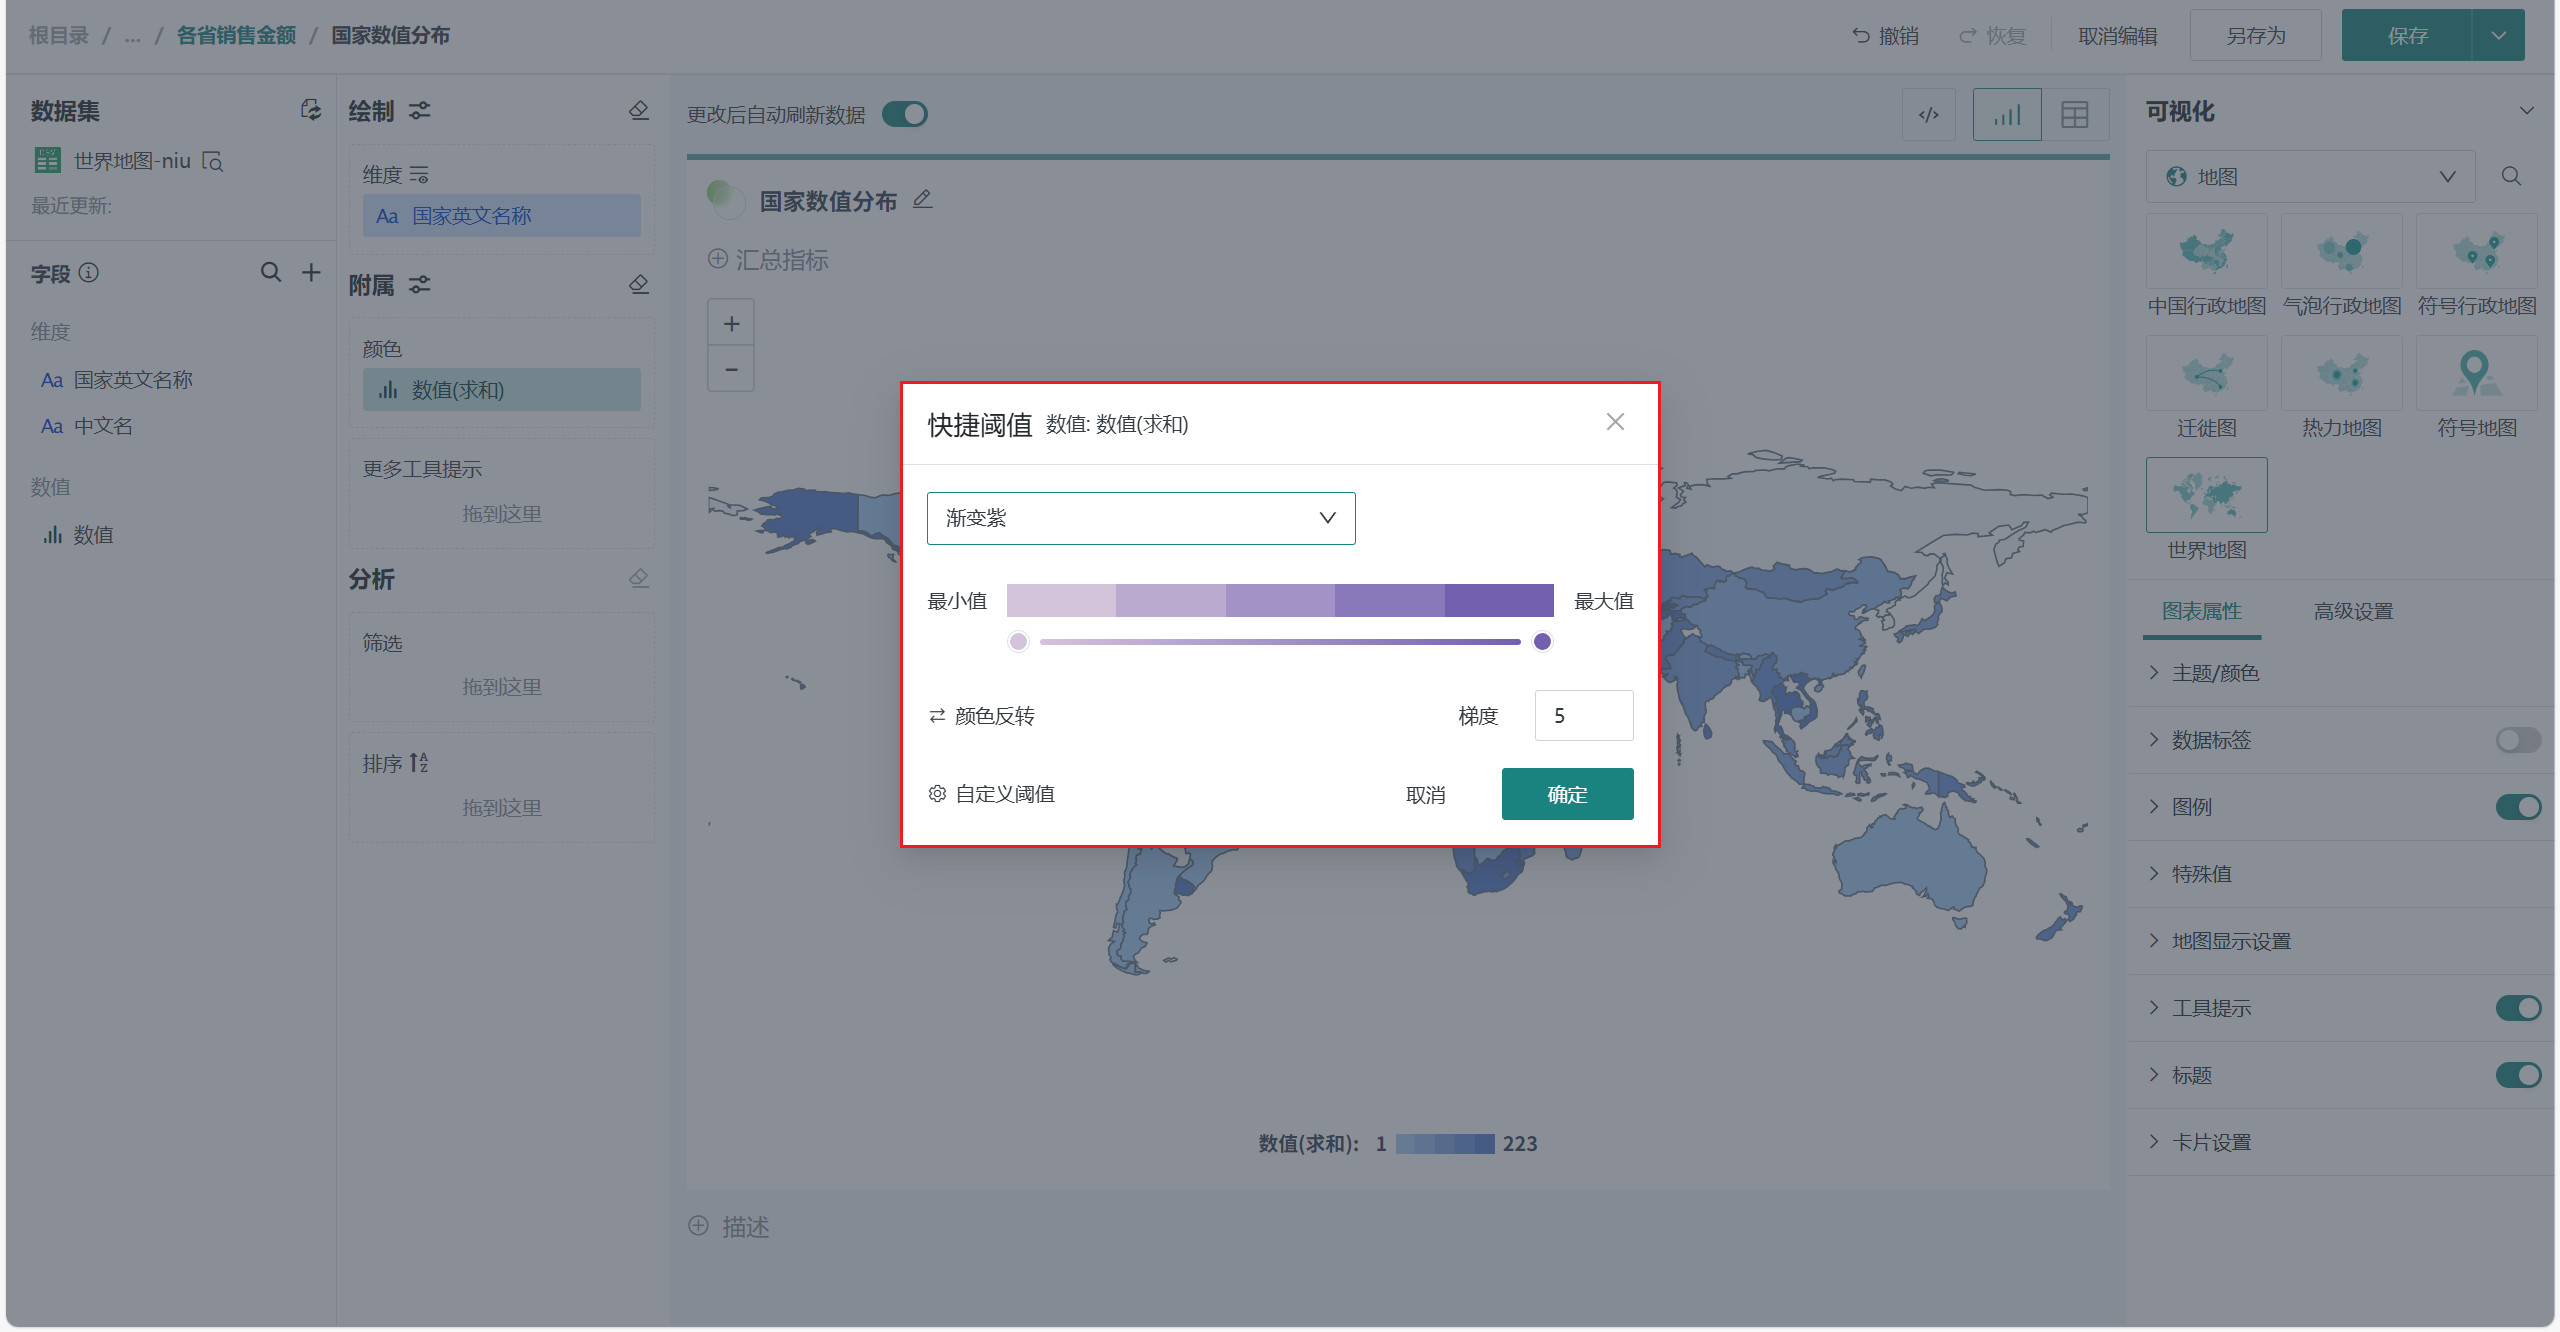2560x1332 pixels.
Task: Click the 确定 button in dialog
Action: [1567, 794]
